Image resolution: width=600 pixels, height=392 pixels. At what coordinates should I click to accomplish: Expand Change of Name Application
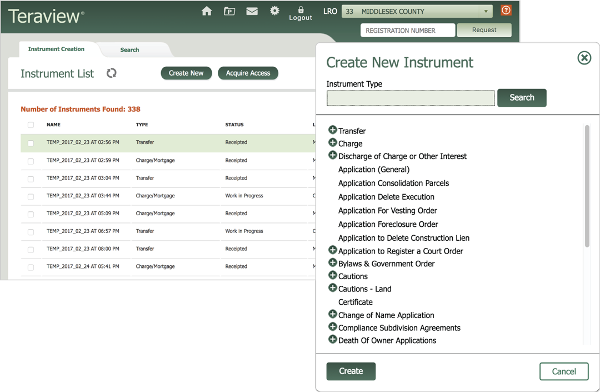(x=333, y=314)
